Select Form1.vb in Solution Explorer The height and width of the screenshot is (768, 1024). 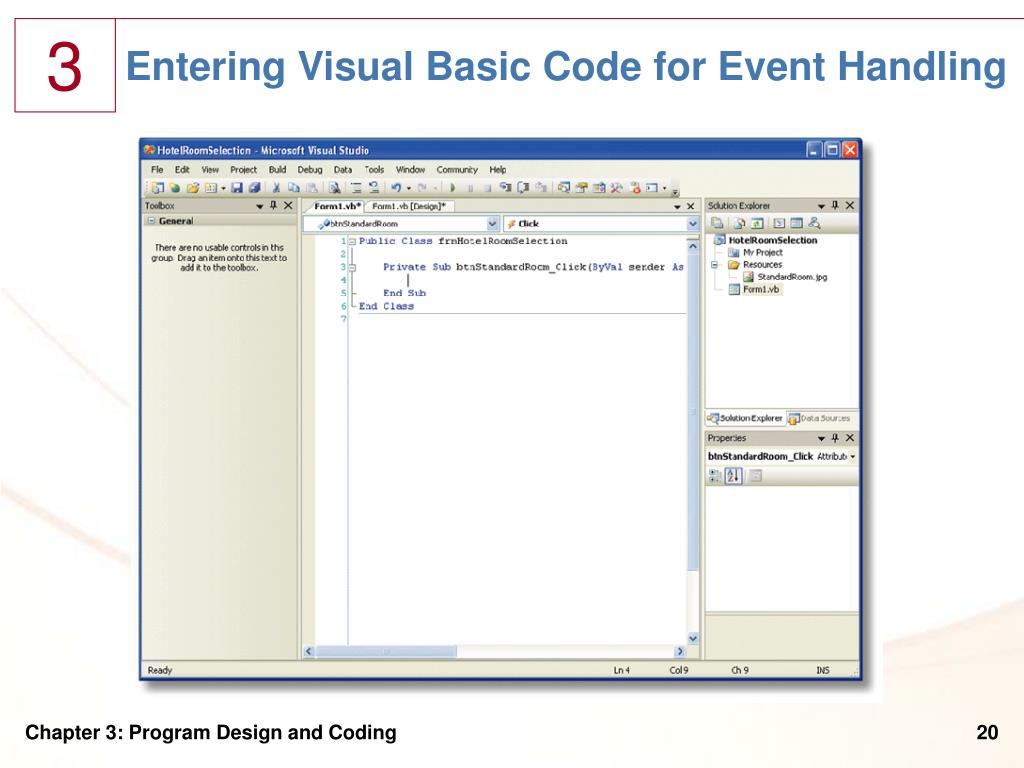pyautogui.click(x=761, y=289)
